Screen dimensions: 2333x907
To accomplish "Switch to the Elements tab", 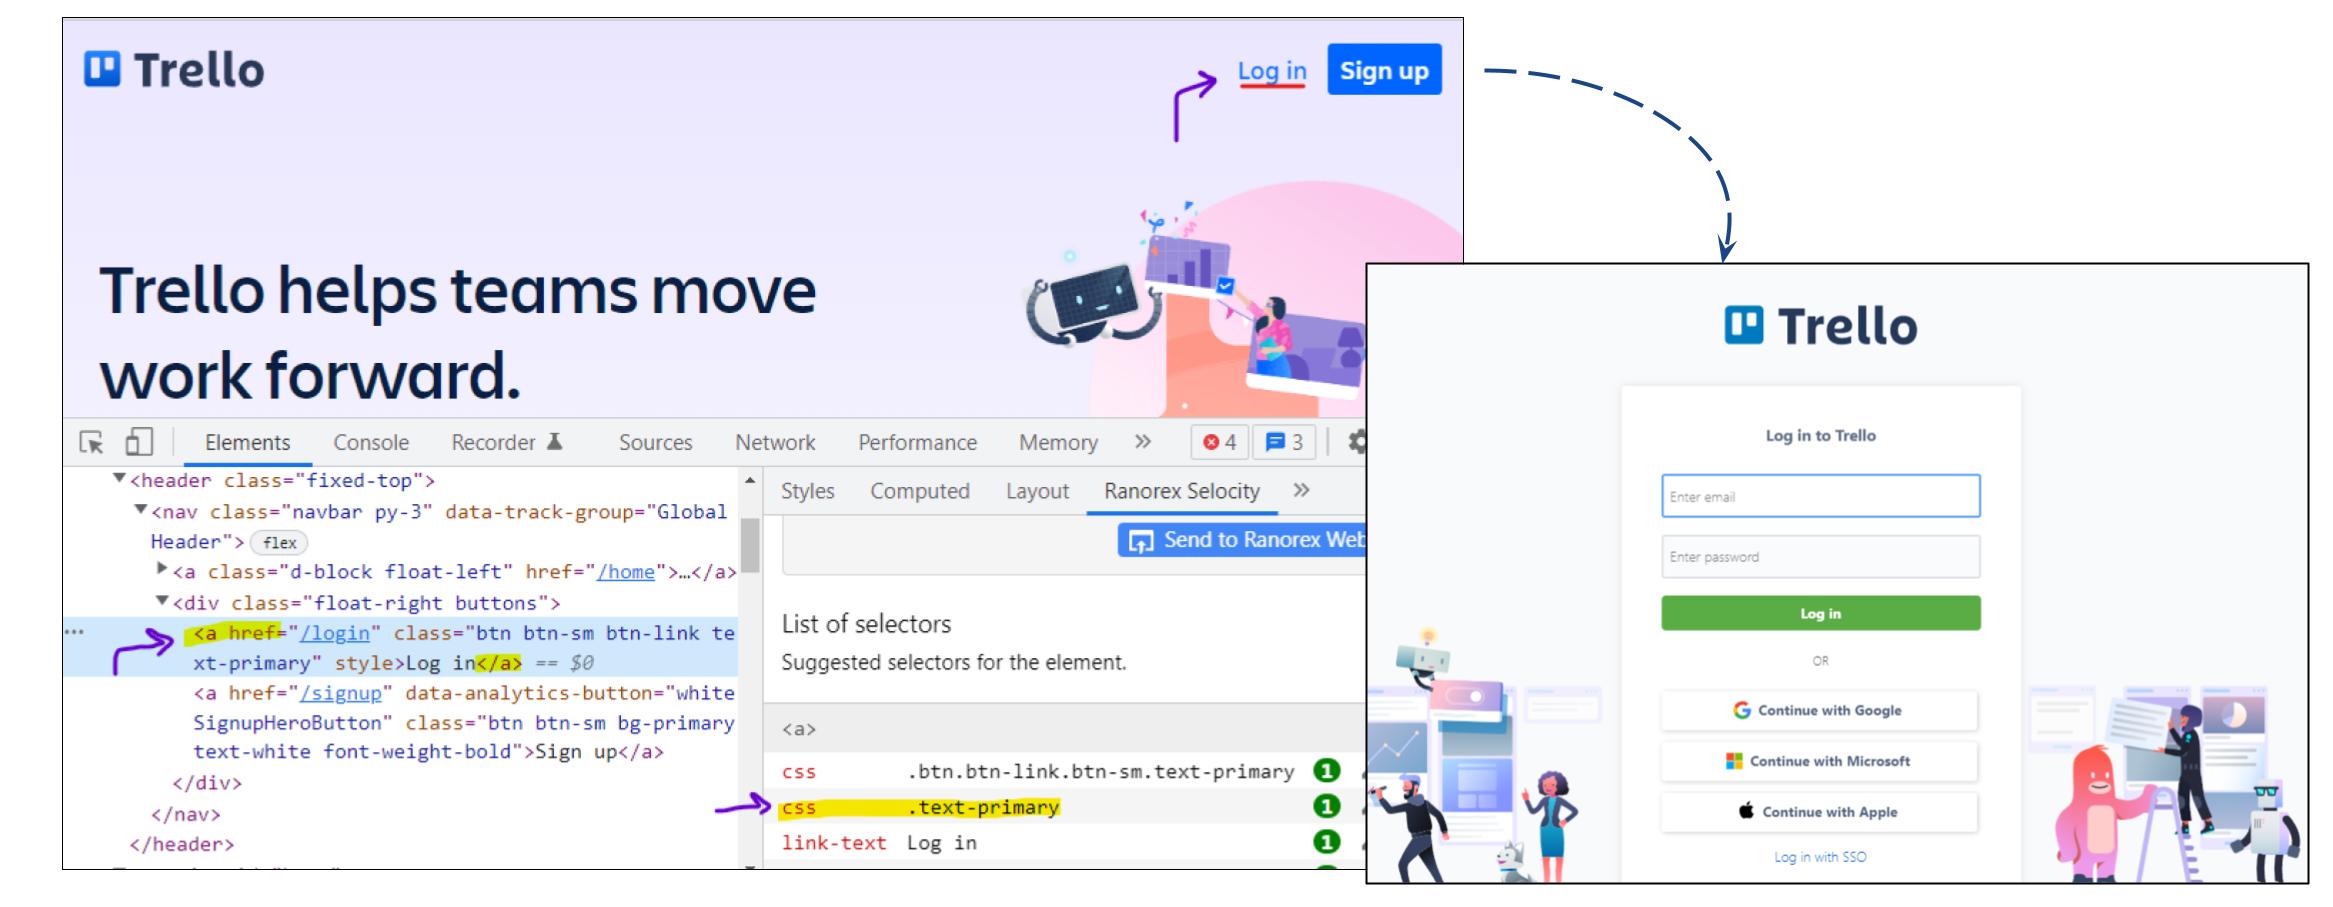I will (247, 442).
